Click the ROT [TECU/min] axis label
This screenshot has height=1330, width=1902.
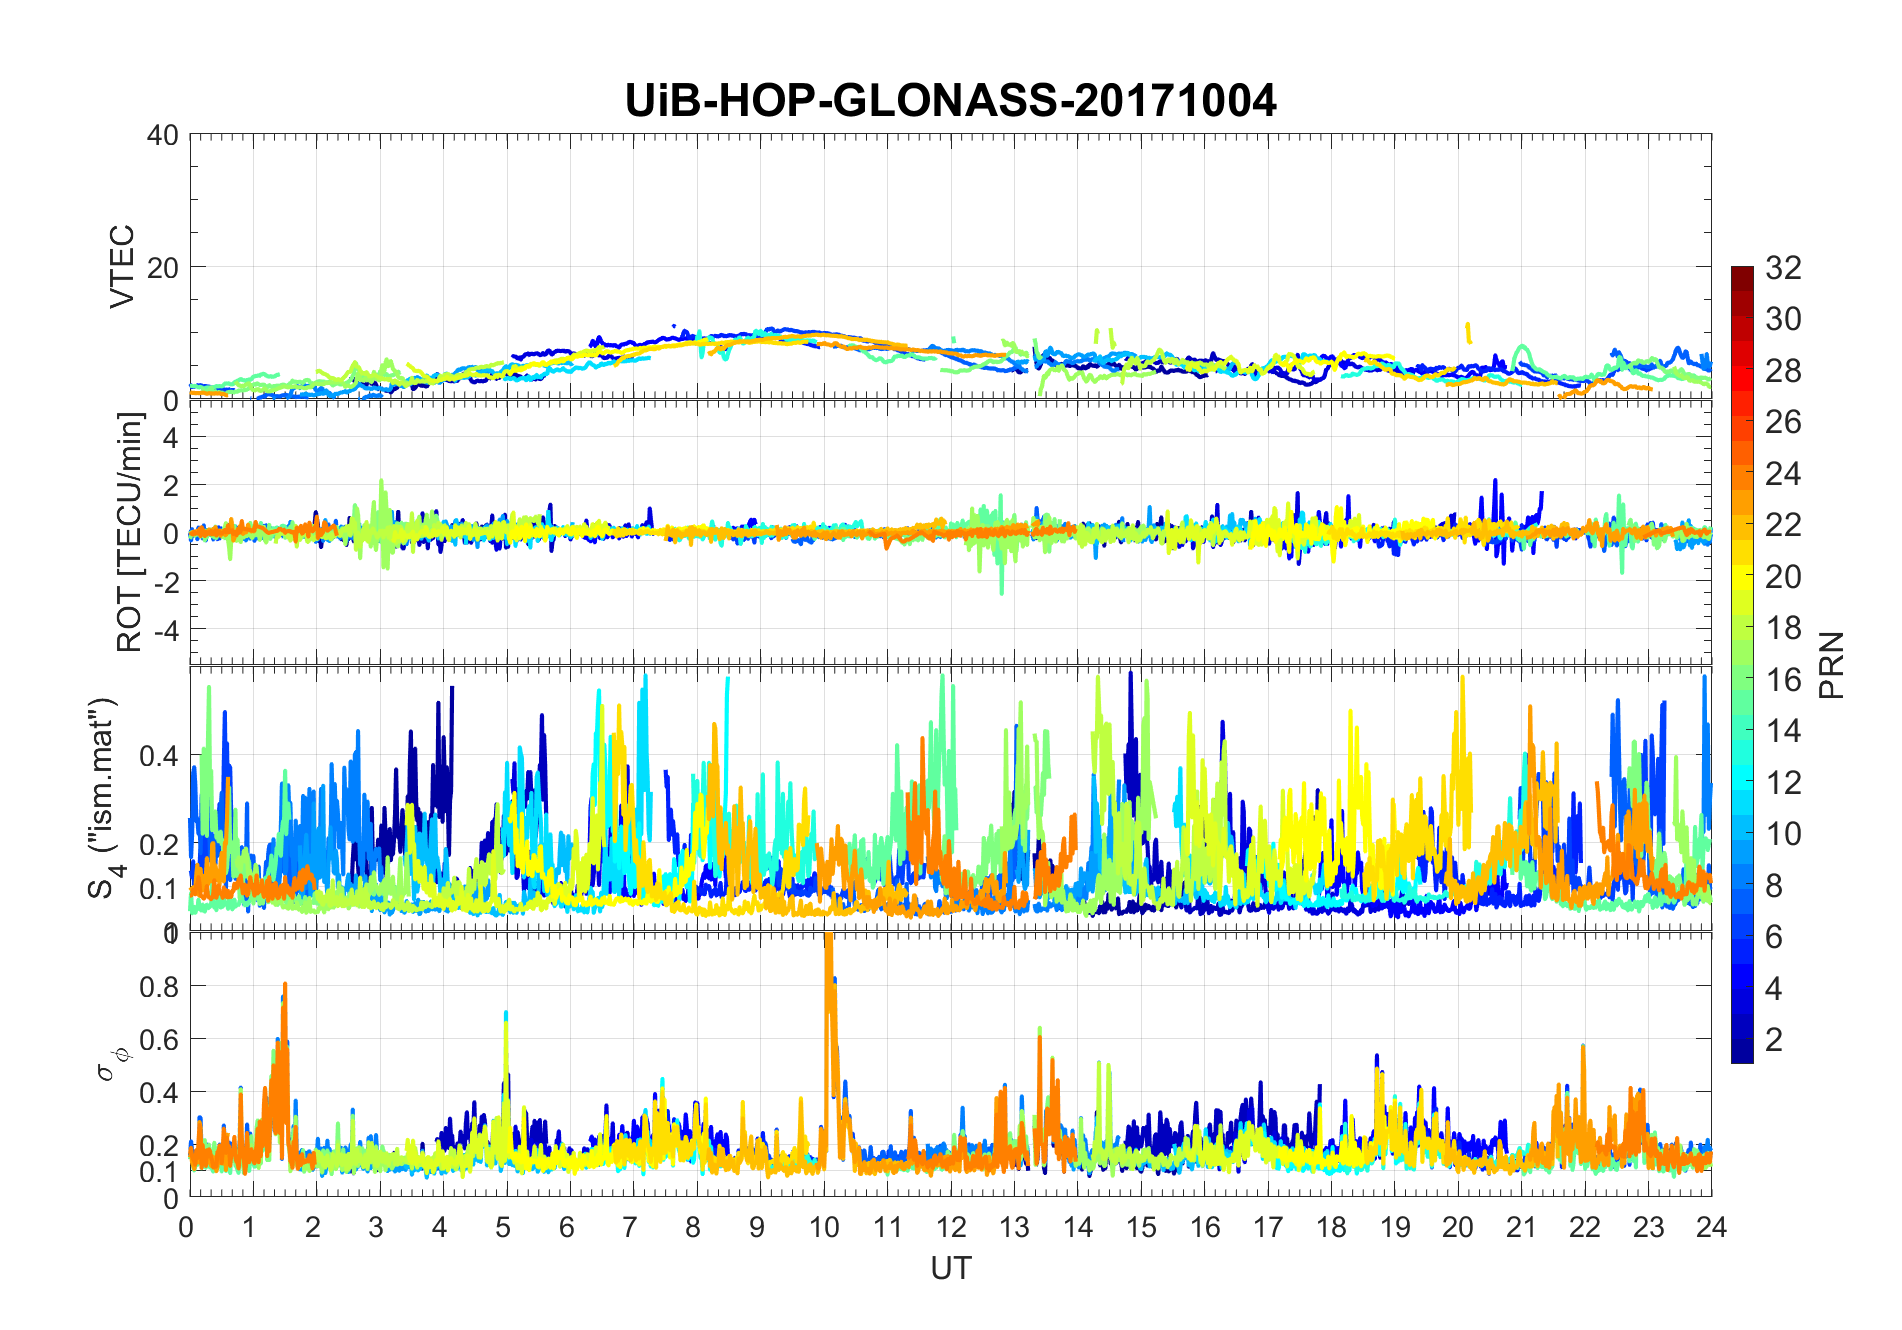[130, 532]
